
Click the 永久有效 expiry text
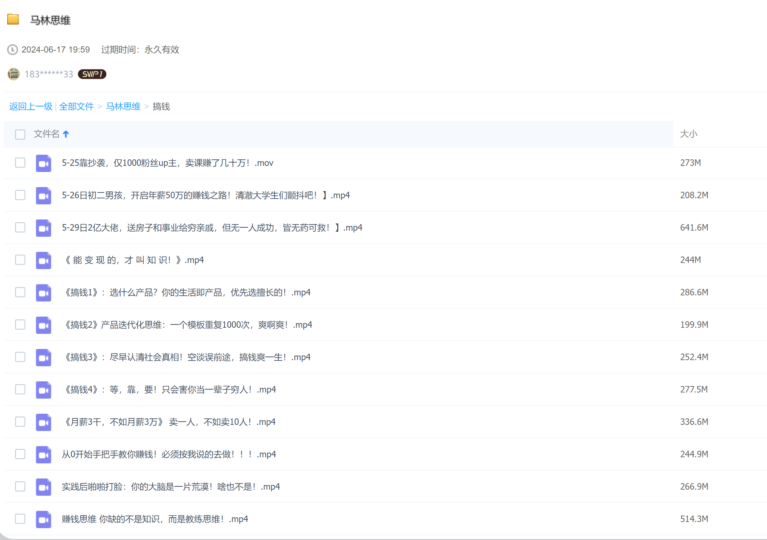pyautogui.click(x=161, y=49)
